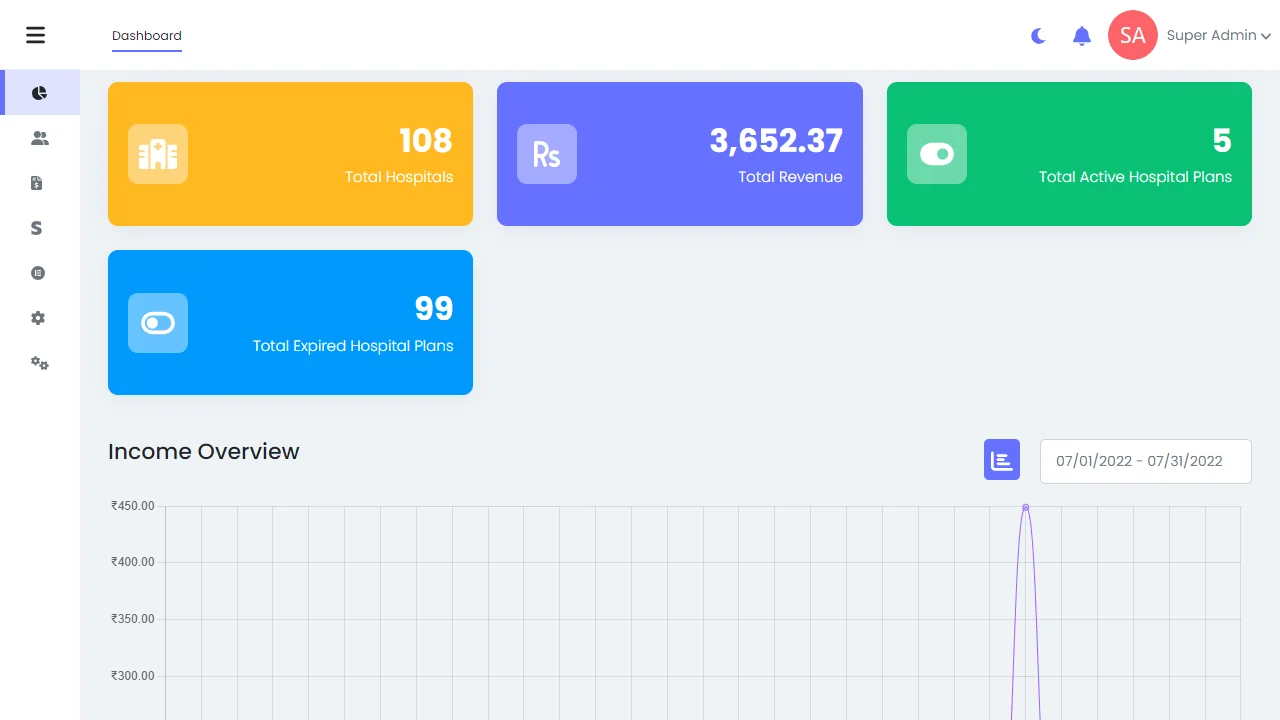
Task: Click the 5 active plans count
Action: (x=1222, y=141)
